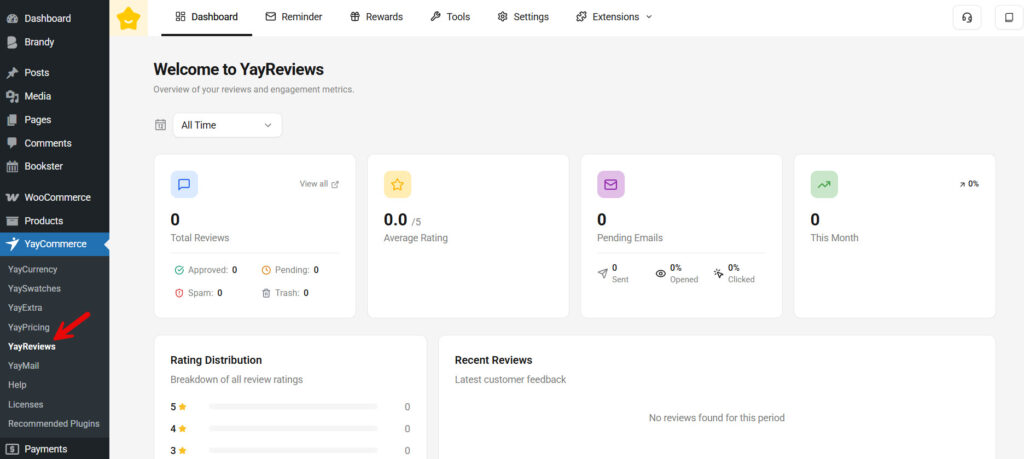Open the Recommended Plugins link
This screenshot has width=1024, height=459.
54,424
